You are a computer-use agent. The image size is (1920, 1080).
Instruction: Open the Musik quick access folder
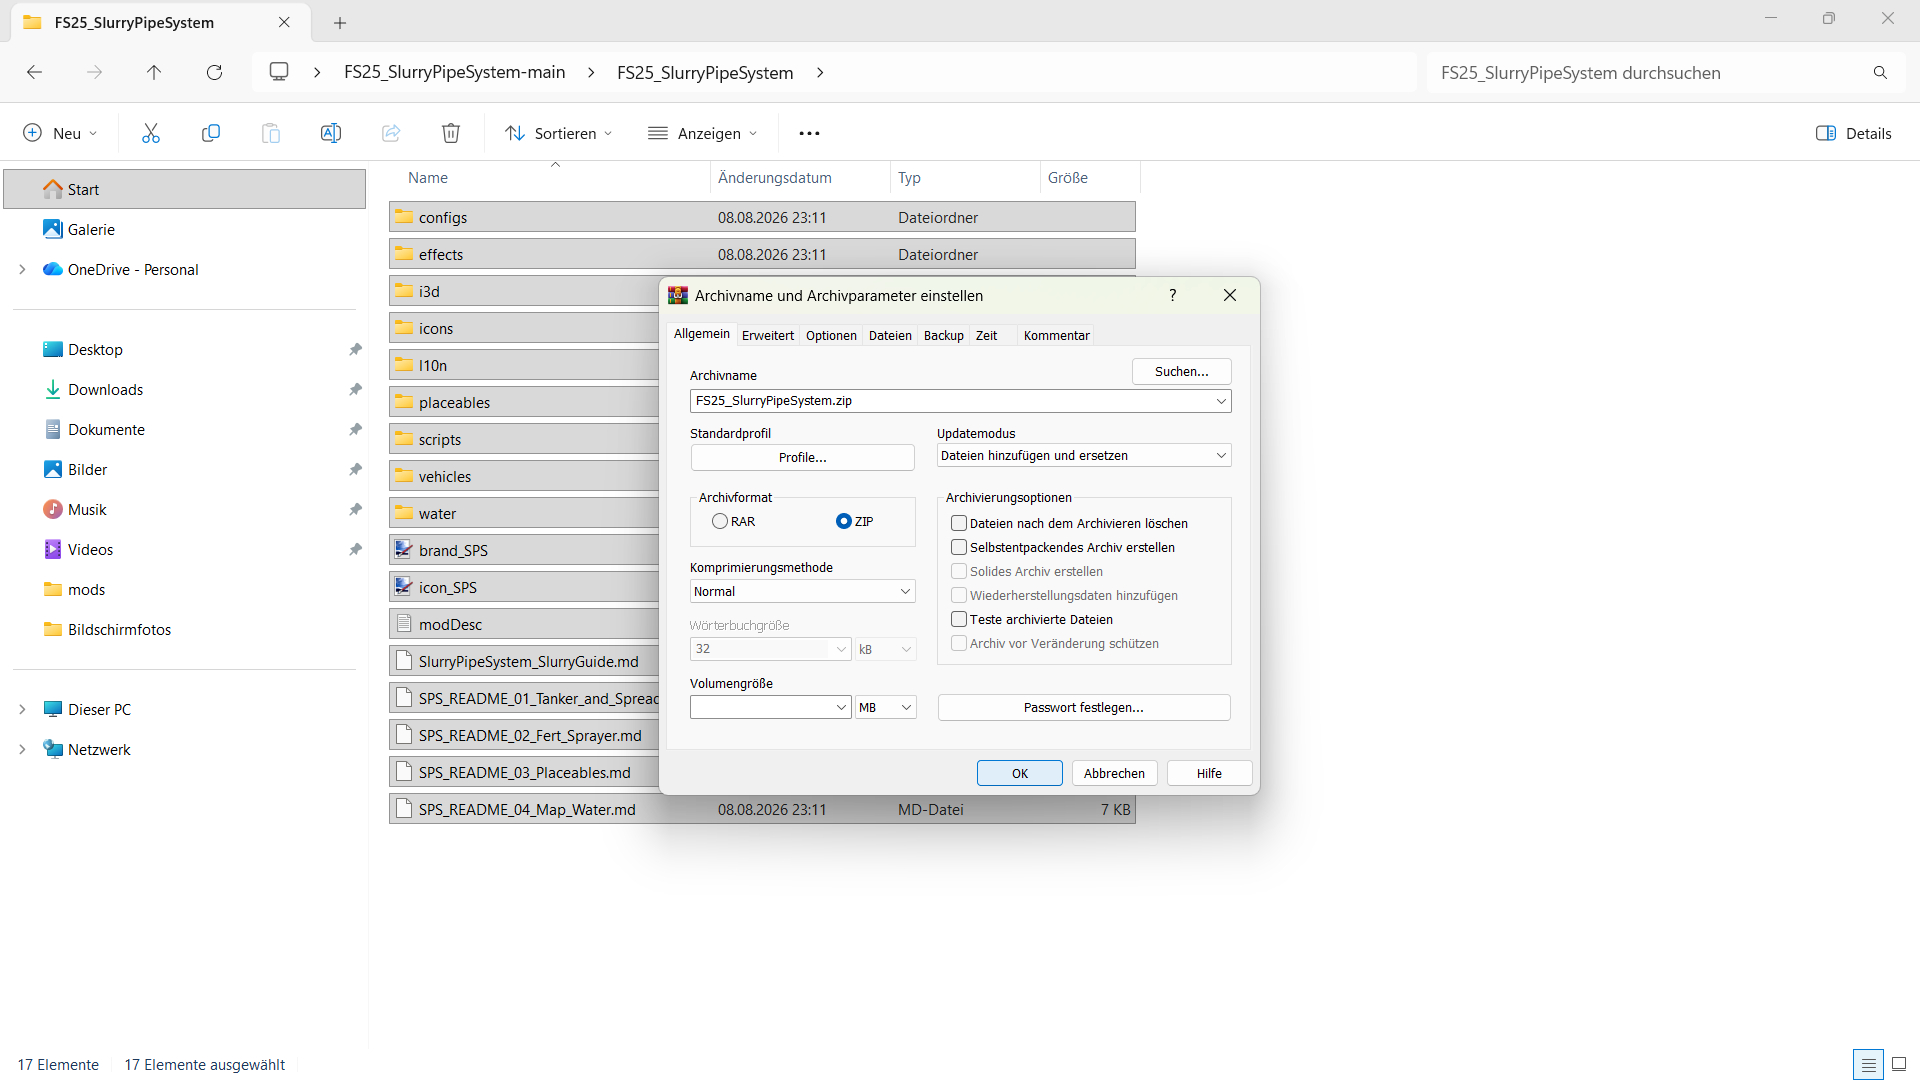(x=87, y=509)
